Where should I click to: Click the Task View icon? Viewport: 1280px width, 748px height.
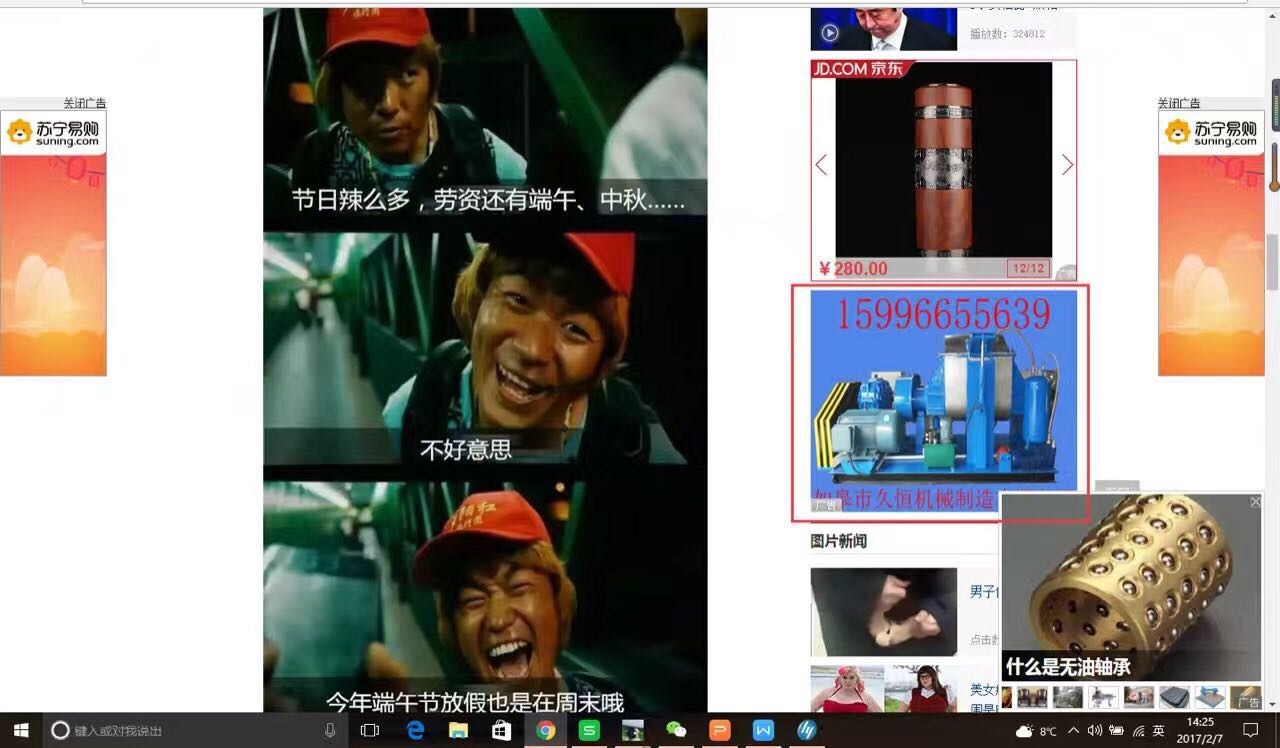[x=369, y=730]
